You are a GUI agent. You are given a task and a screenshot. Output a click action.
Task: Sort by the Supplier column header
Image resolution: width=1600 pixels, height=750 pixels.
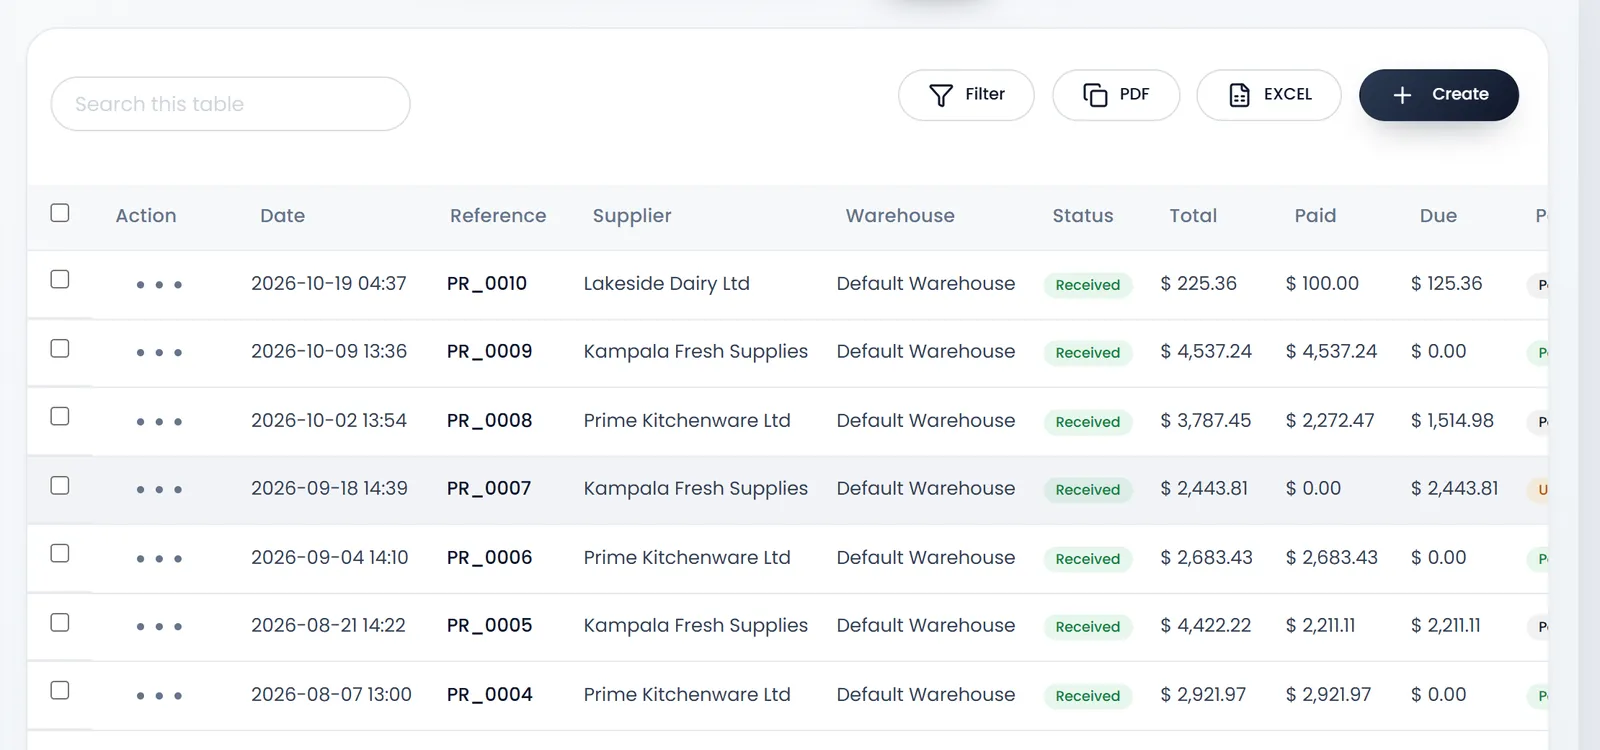click(632, 216)
